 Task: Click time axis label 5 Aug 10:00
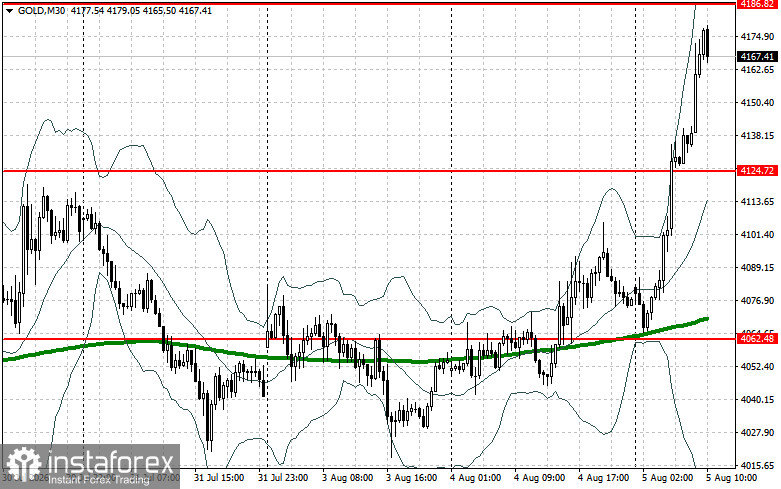(x=732, y=478)
